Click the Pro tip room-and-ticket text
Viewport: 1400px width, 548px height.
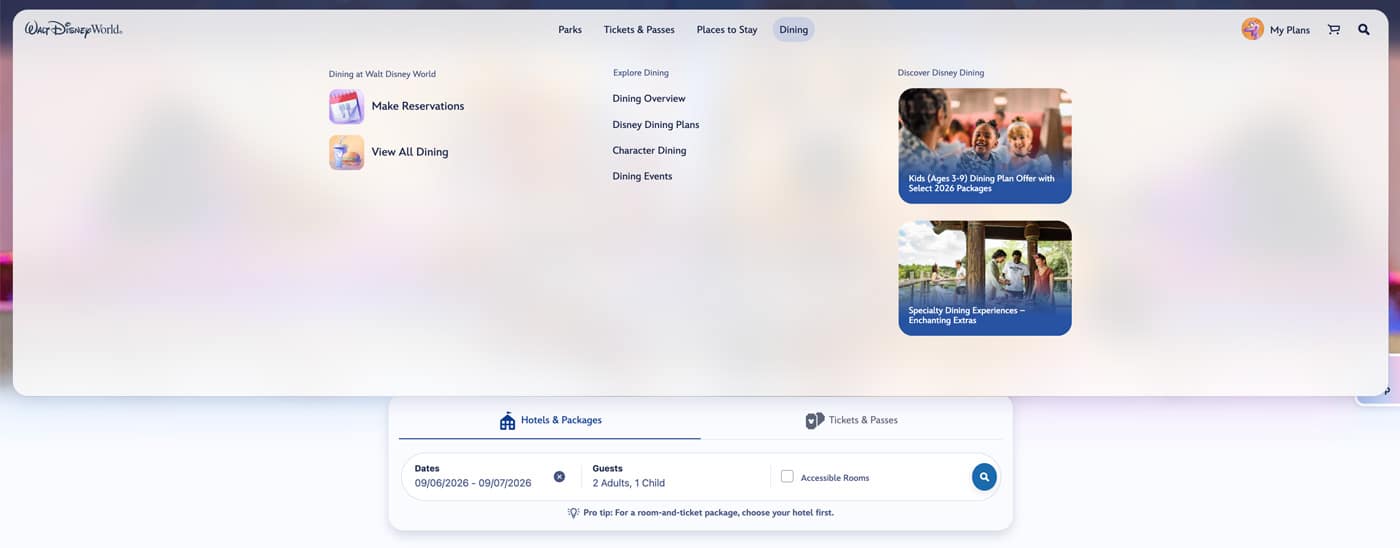pyautogui.click(x=709, y=512)
